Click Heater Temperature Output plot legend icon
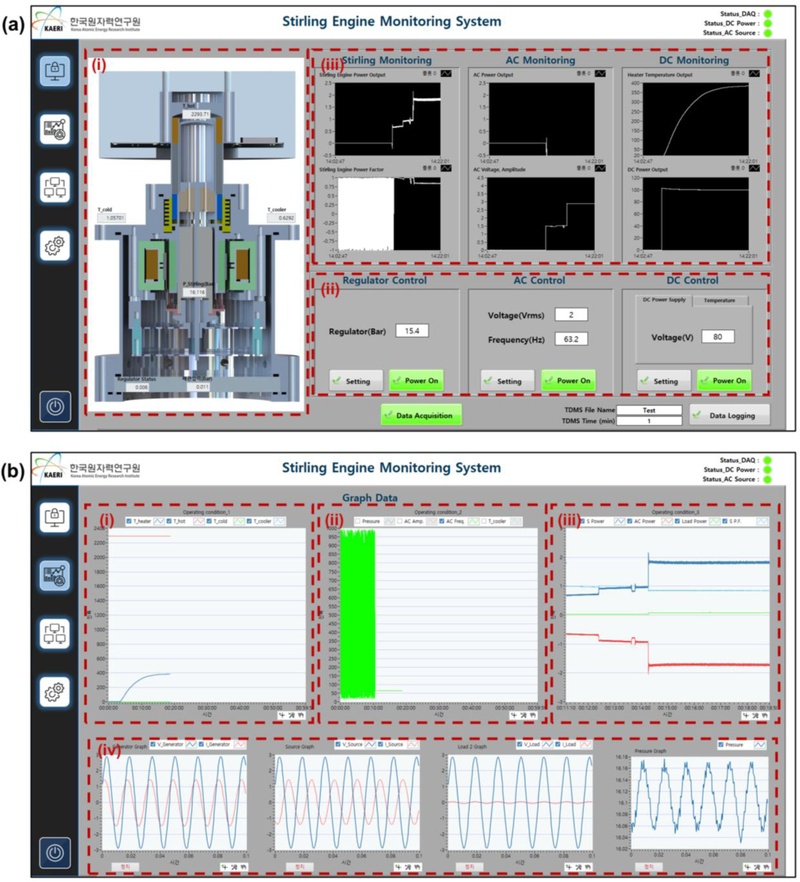The image size is (800, 882). pyautogui.click(x=754, y=73)
